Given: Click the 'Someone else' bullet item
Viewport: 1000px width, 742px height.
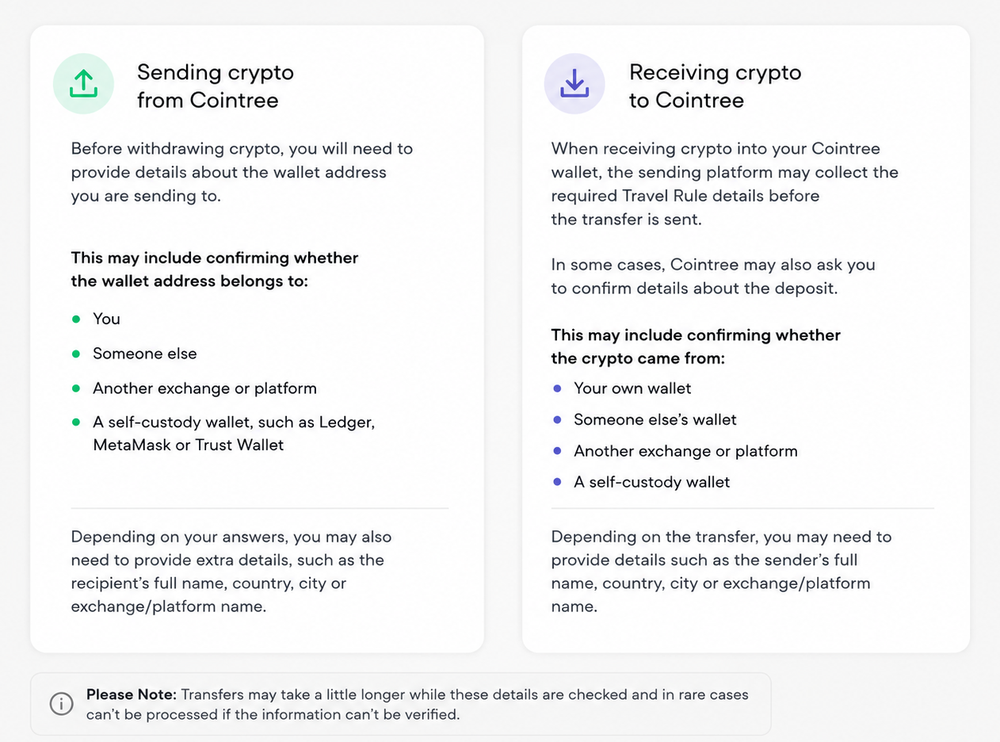Looking at the screenshot, I should pyautogui.click(x=145, y=353).
